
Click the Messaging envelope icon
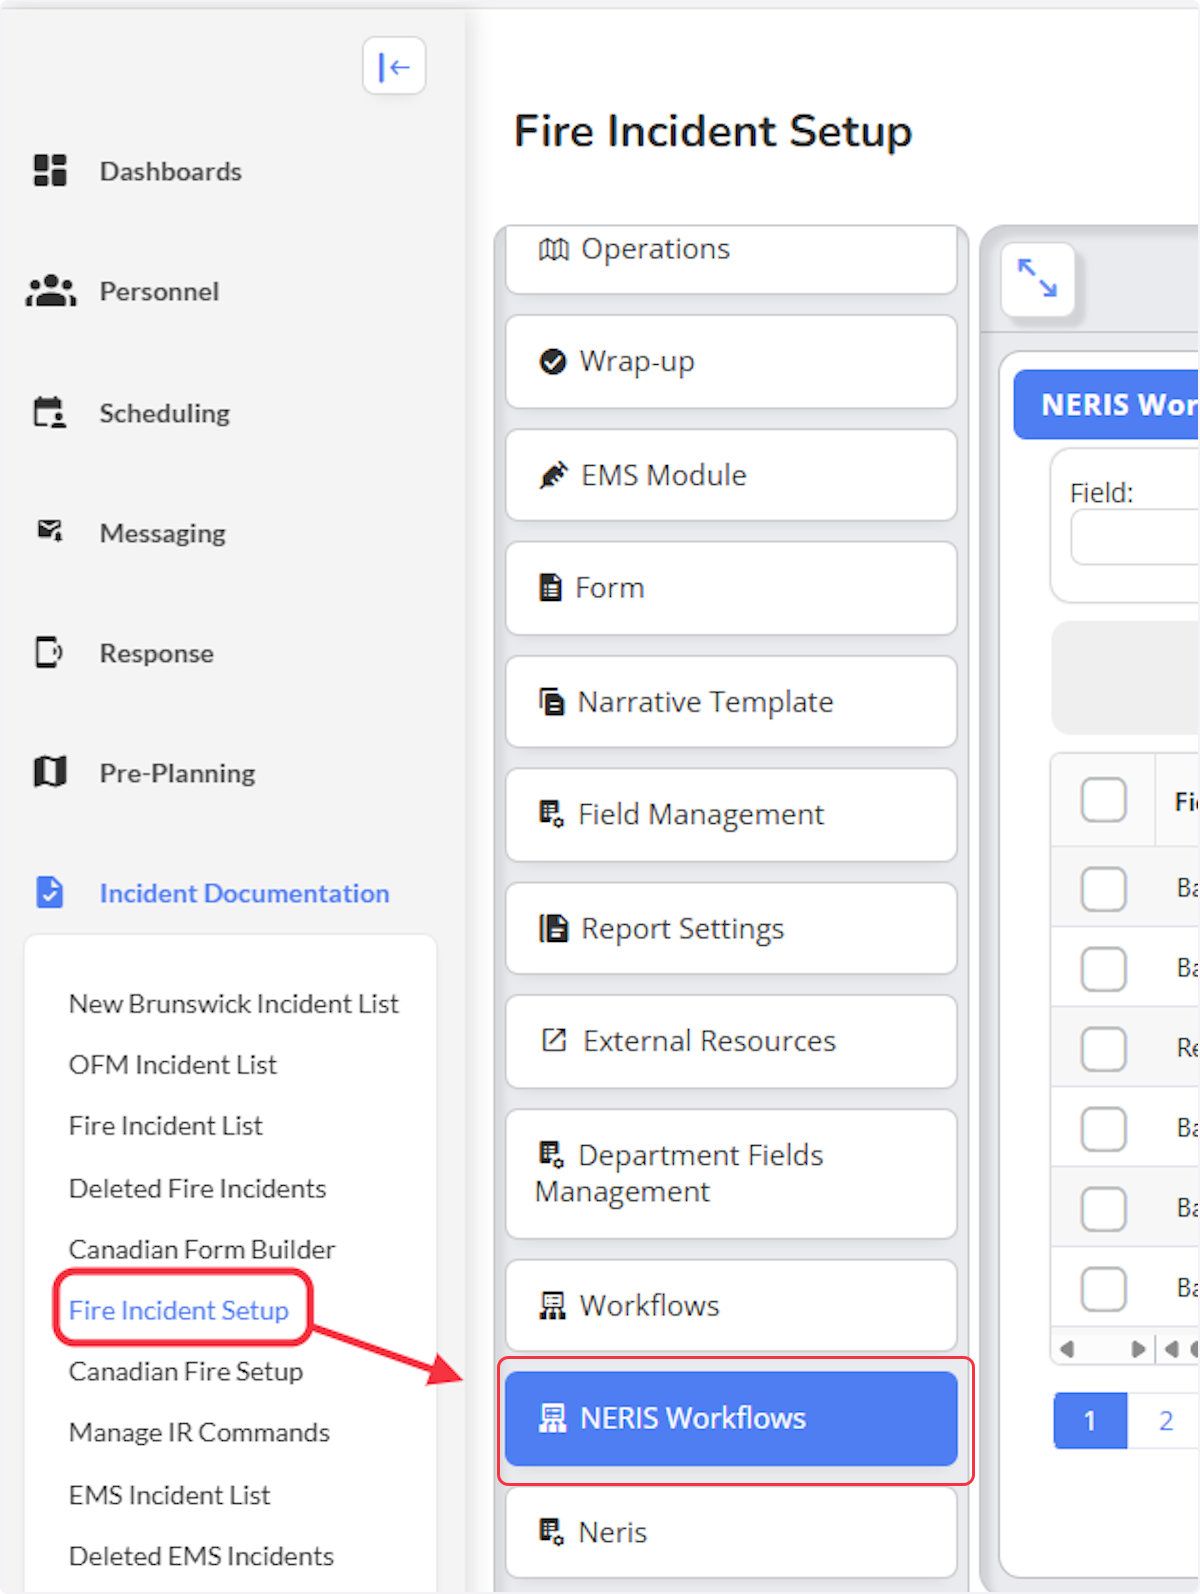50,531
